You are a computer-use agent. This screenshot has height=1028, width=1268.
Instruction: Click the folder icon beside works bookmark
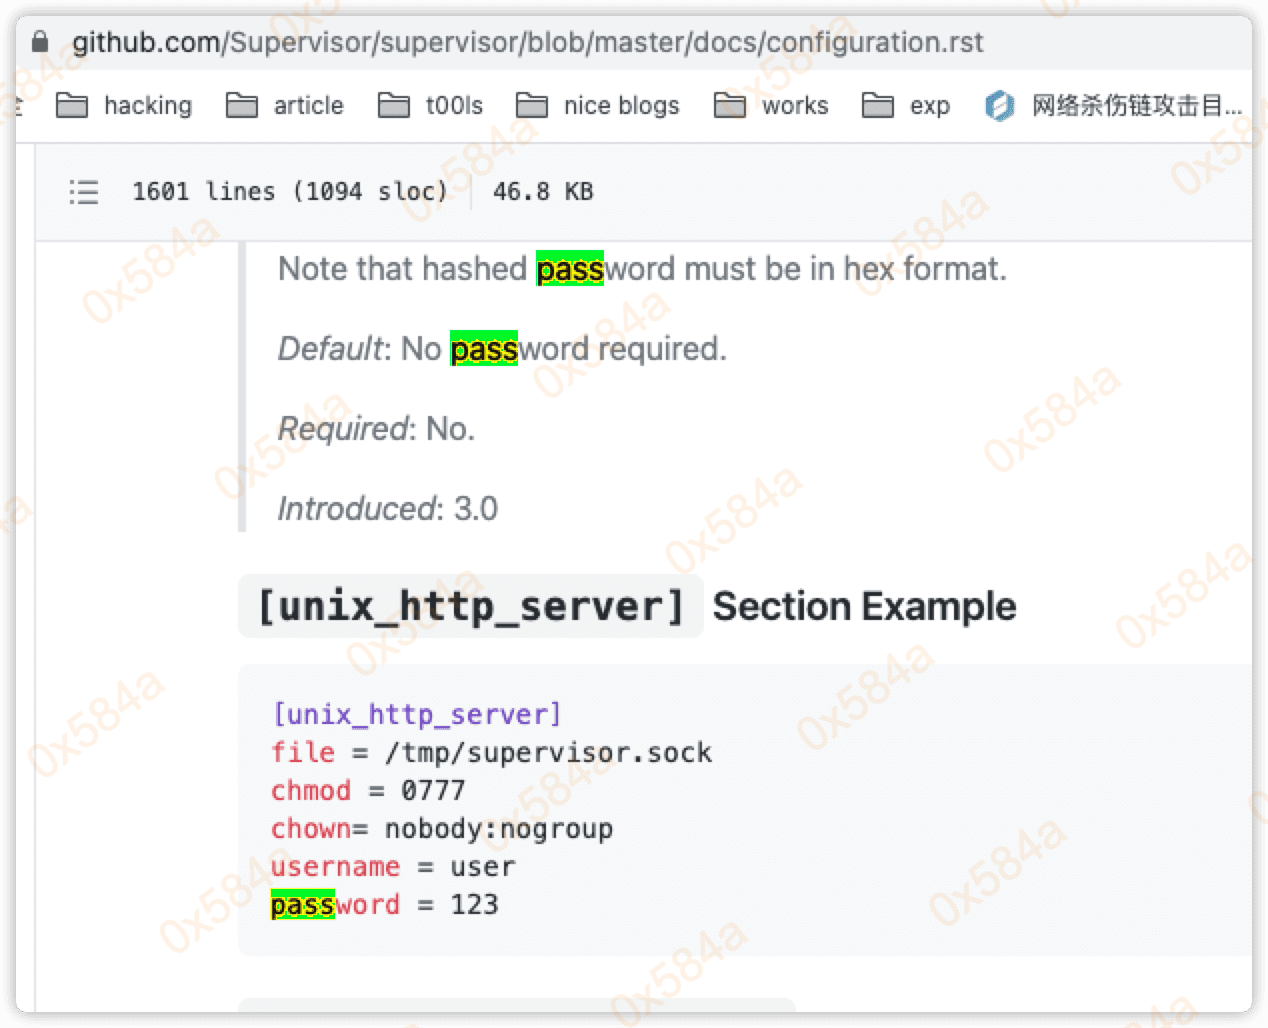729,105
